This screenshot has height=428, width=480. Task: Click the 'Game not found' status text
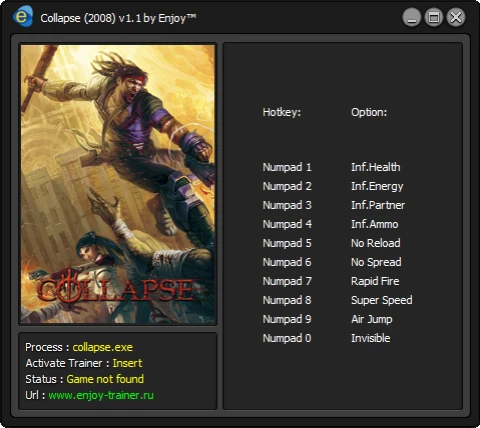[x=105, y=379]
